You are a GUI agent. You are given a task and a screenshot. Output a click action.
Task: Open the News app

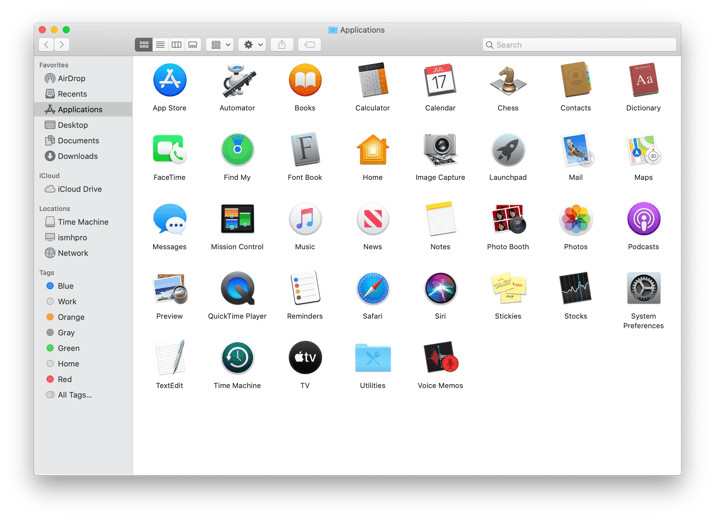click(x=373, y=219)
